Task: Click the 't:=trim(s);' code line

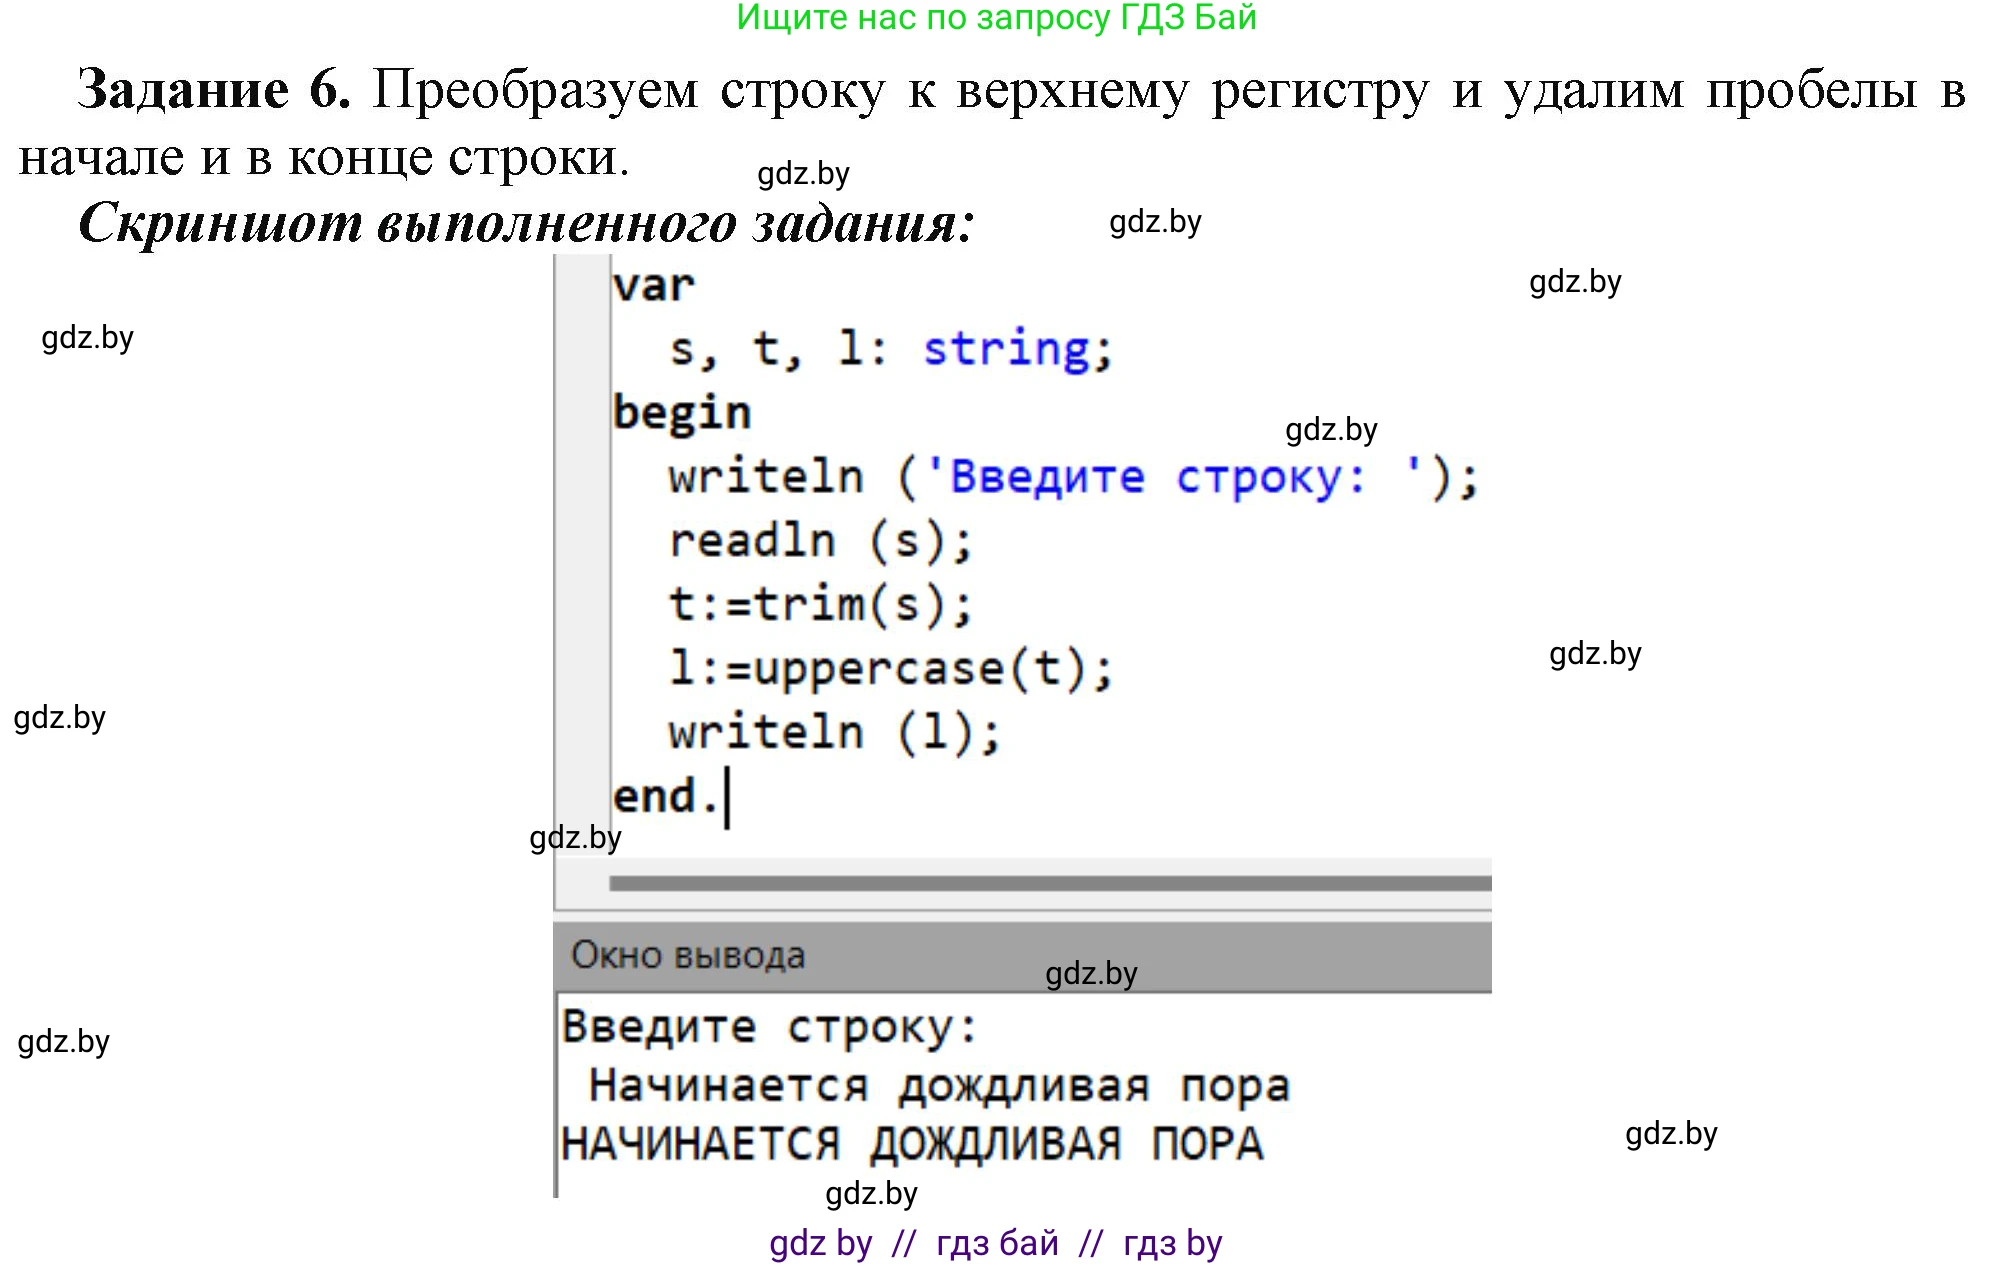Action: coord(820,605)
